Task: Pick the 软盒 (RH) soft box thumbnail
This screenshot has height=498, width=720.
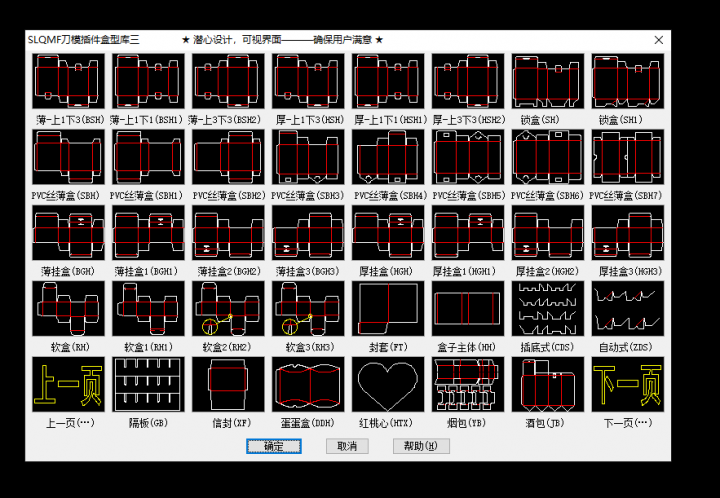Action: [x=68, y=309]
